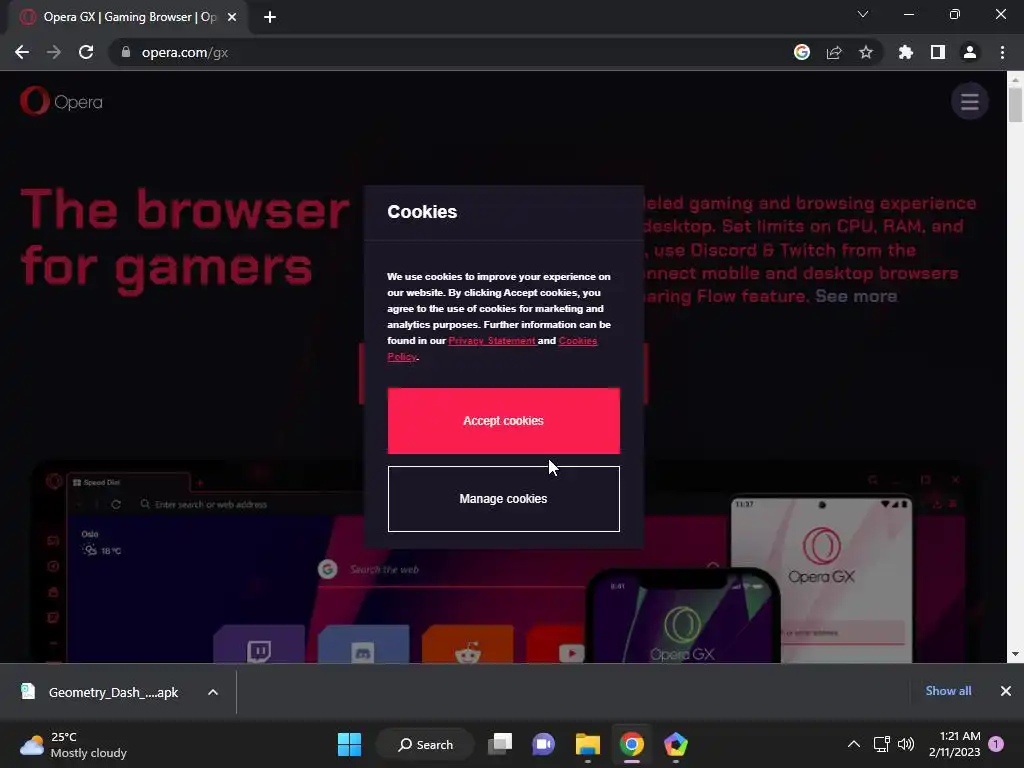
Task: Open the tab search dropdown
Action: pyautogui.click(x=863, y=14)
